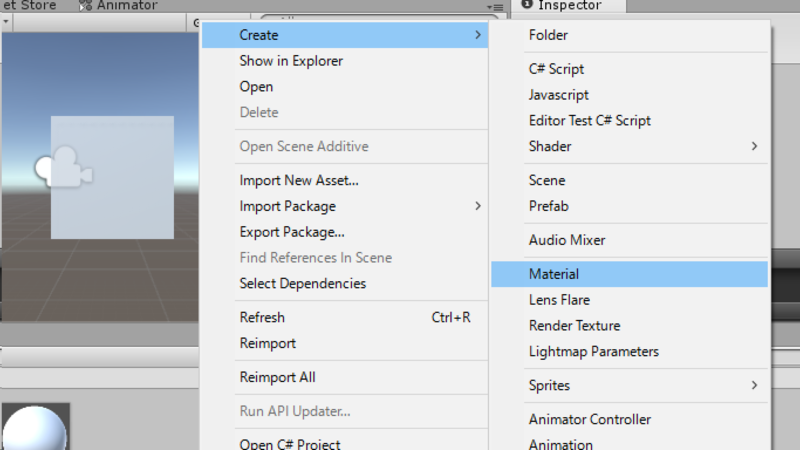This screenshot has height=450, width=800.
Task: Click the Shader submenu arrow
Action: pos(754,146)
